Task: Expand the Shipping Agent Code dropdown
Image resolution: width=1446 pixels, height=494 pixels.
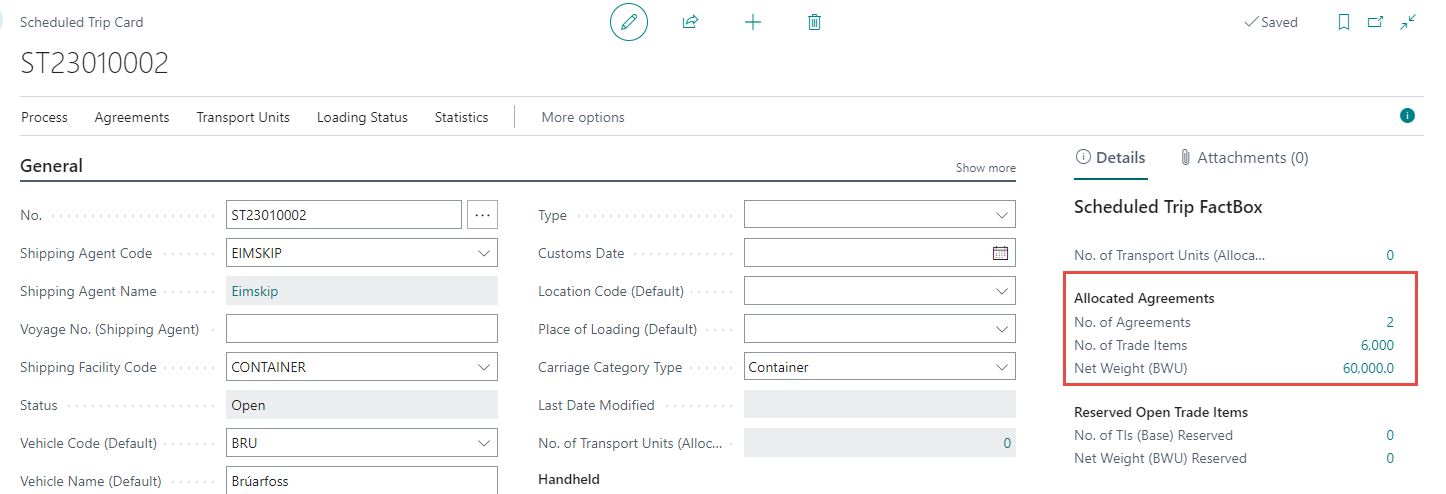Action: coord(483,253)
